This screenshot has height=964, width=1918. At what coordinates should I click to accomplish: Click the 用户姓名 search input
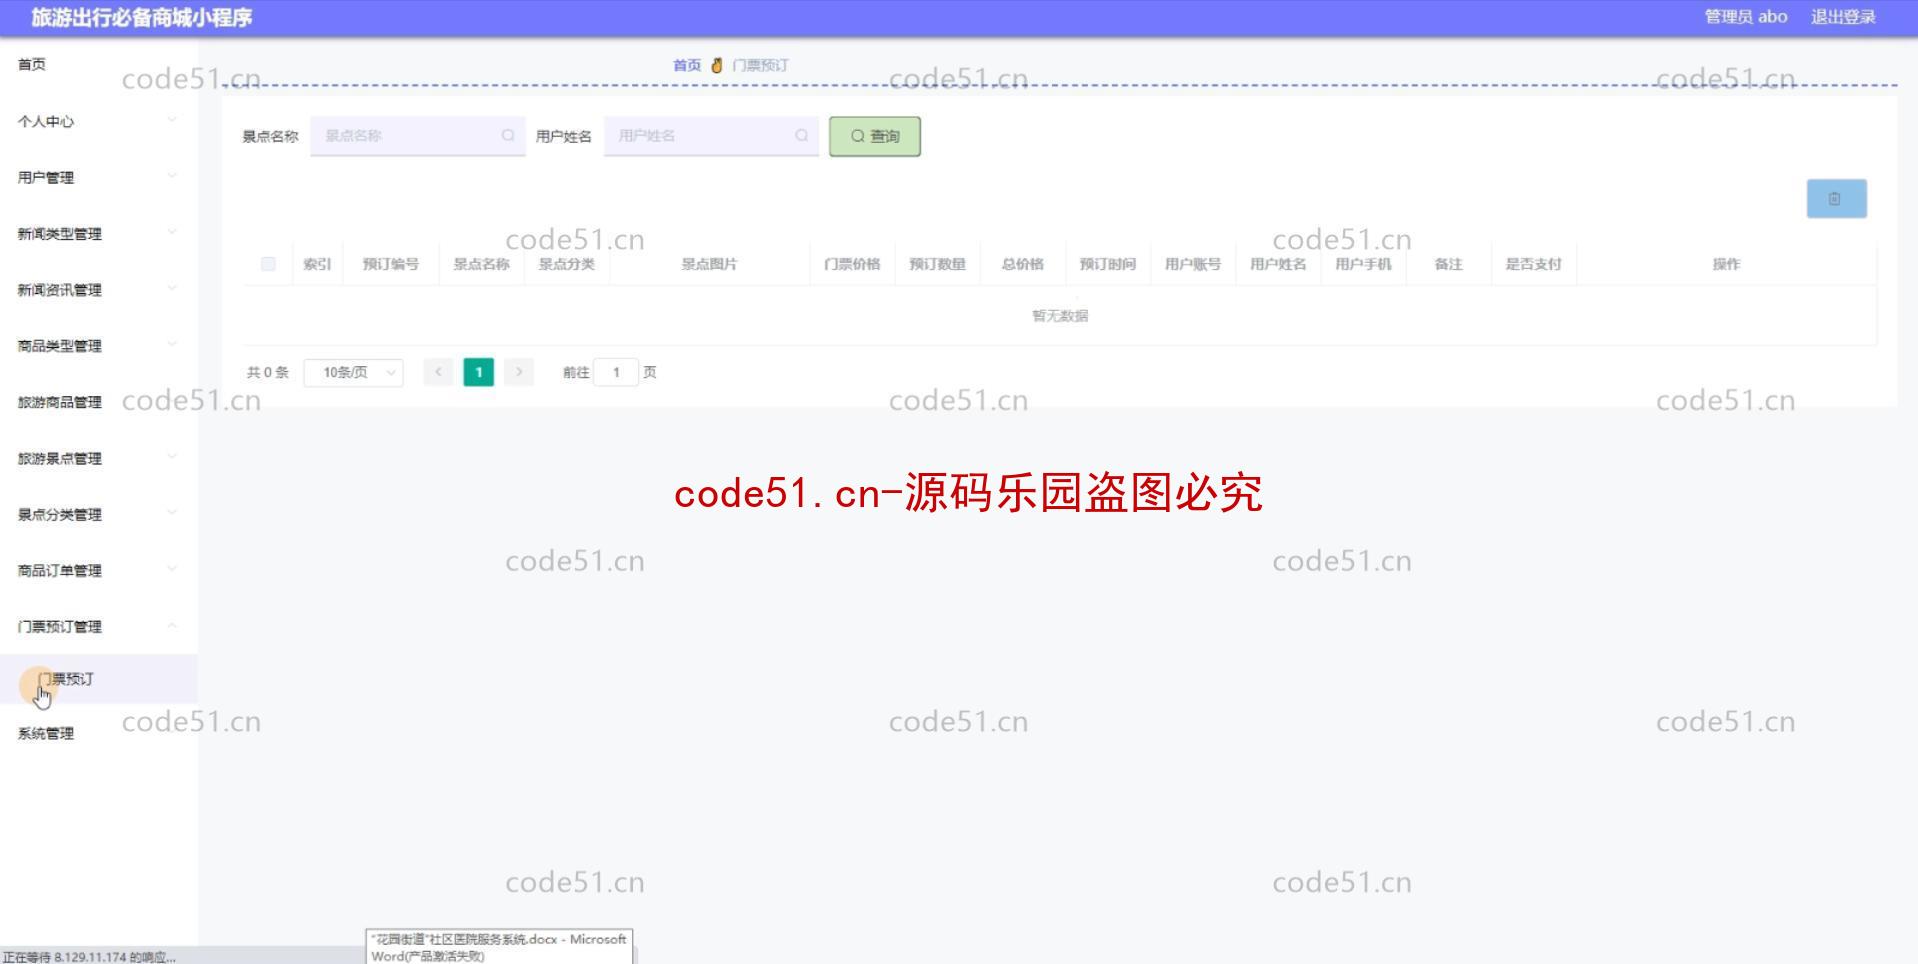click(711, 136)
